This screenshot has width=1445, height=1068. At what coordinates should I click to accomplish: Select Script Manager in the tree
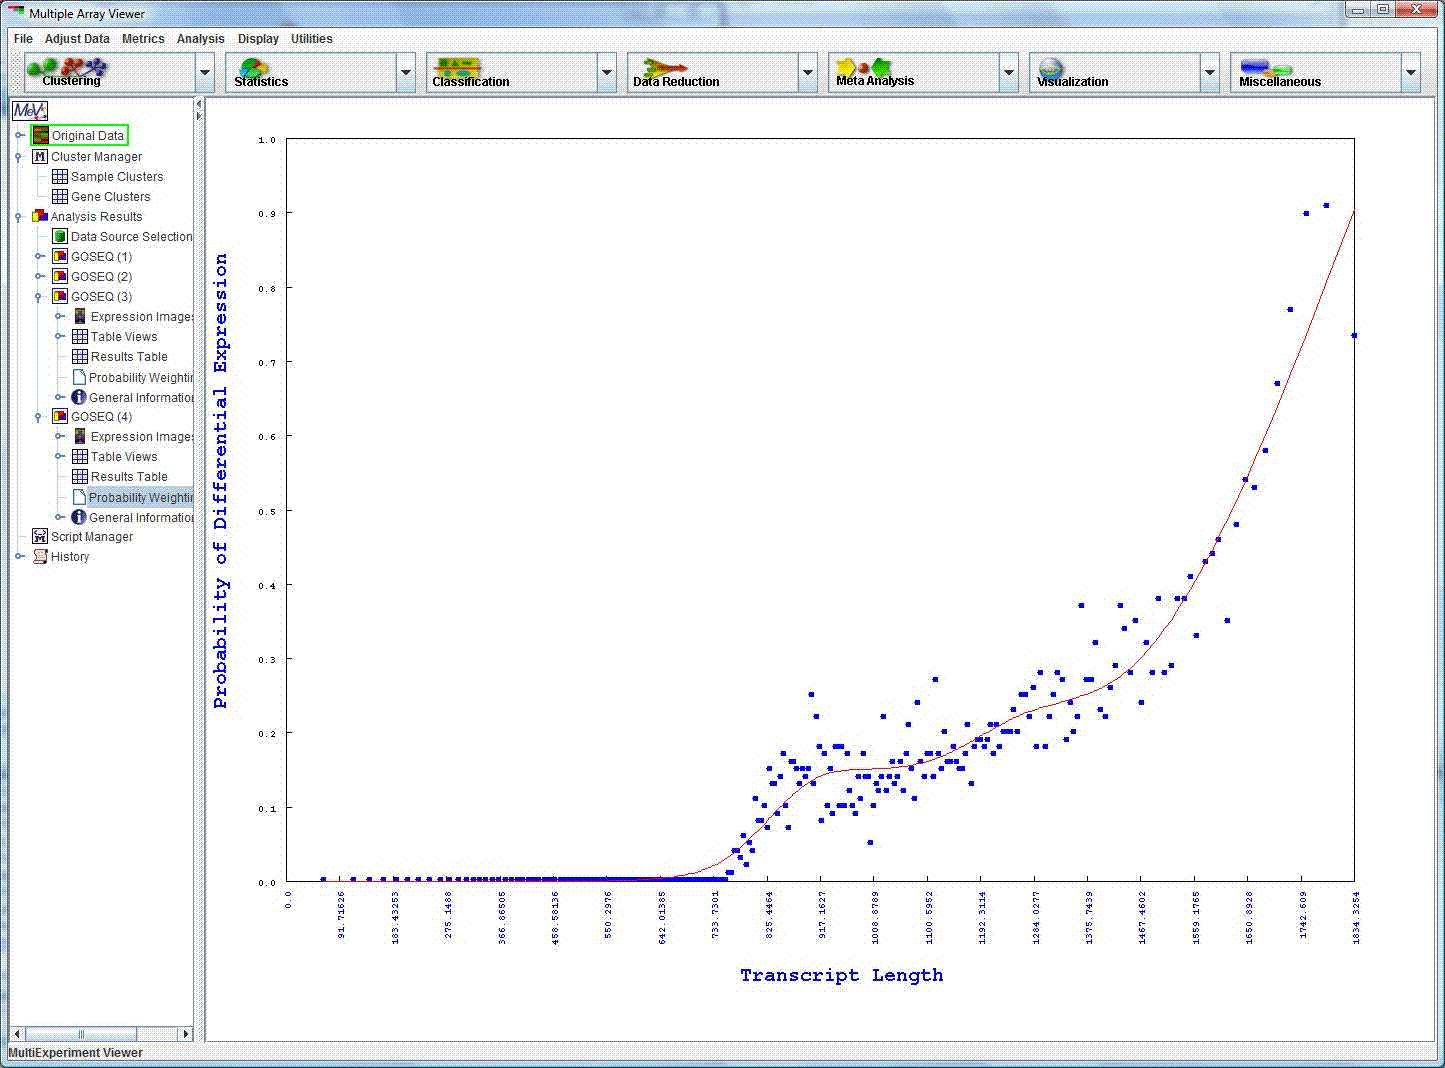click(x=91, y=537)
